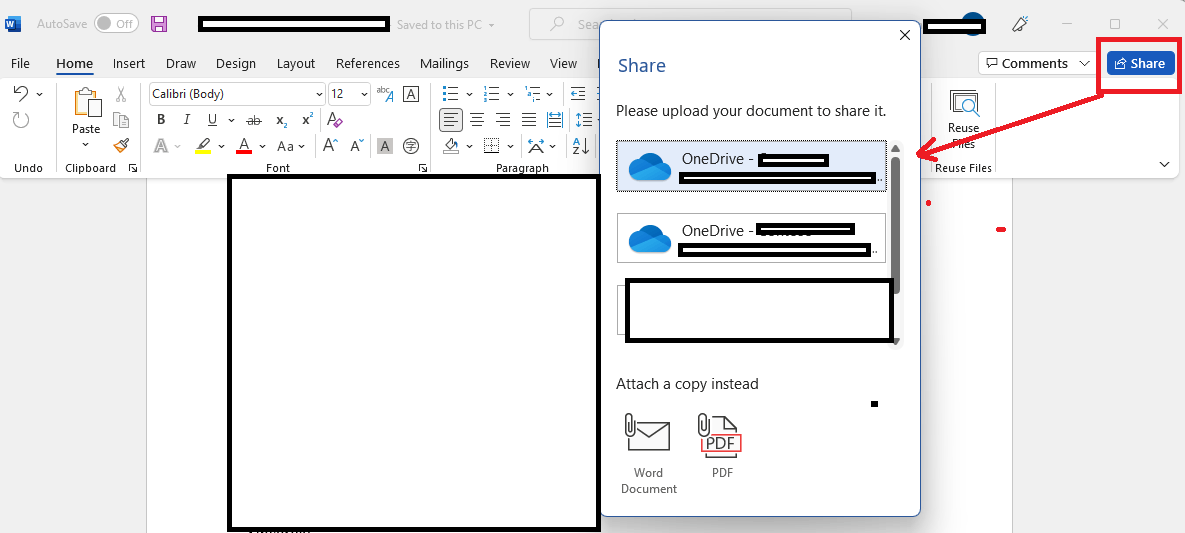Viewport: 1185px width, 533px height.
Task: Toggle Underline formatting
Action: (x=212, y=119)
